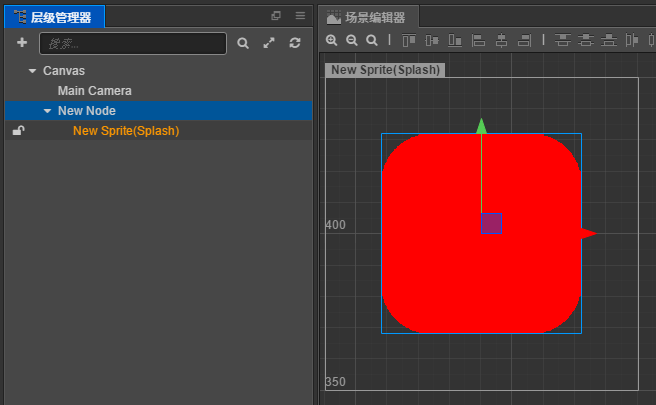This screenshot has width=656, height=405.
Task: Align nodes to vertical center
Action: [432, 40]
